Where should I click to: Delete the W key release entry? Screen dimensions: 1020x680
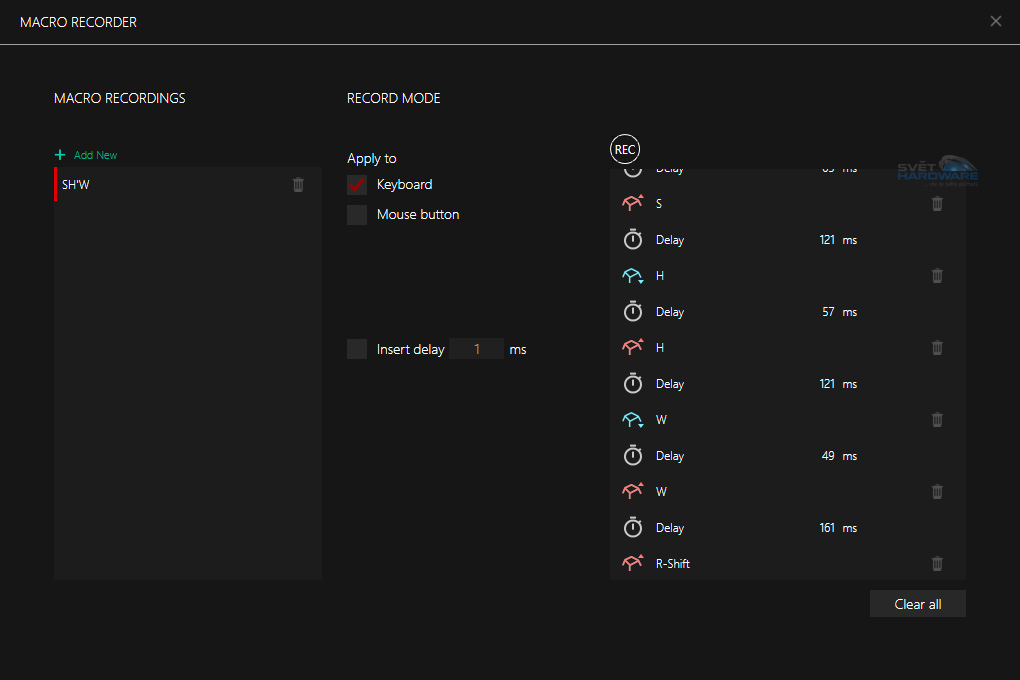pos(937,492)
